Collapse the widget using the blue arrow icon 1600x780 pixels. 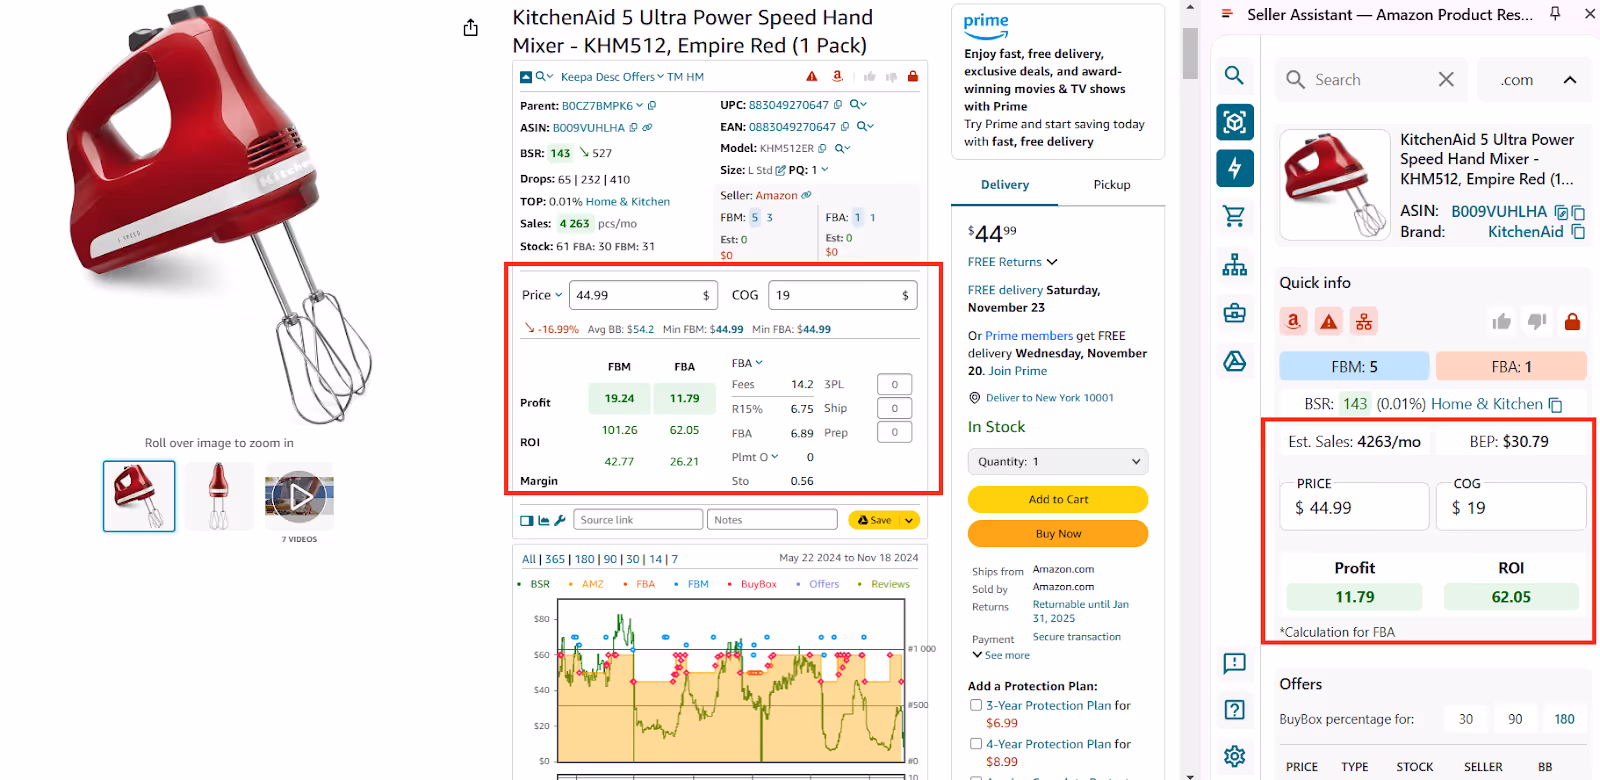click(525, 77)
